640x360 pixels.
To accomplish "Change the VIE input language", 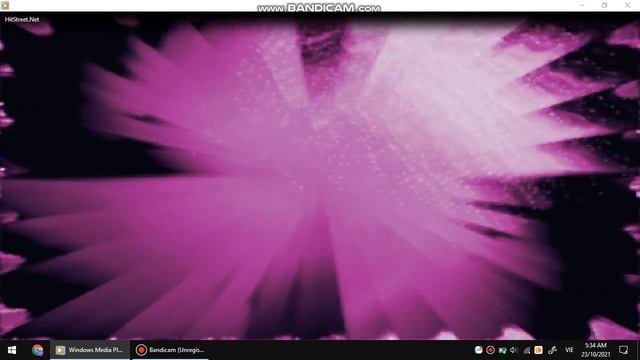I will tap(569, 350).
